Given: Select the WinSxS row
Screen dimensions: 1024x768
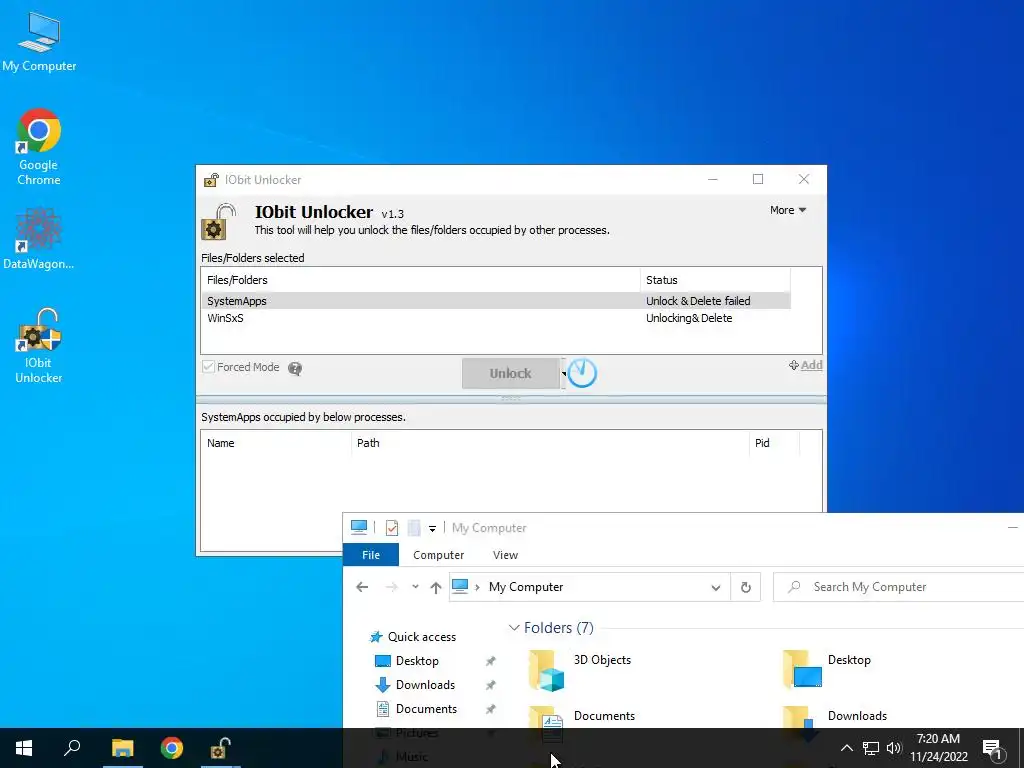Looking at the screenshot, I should (x=496, y=318).
